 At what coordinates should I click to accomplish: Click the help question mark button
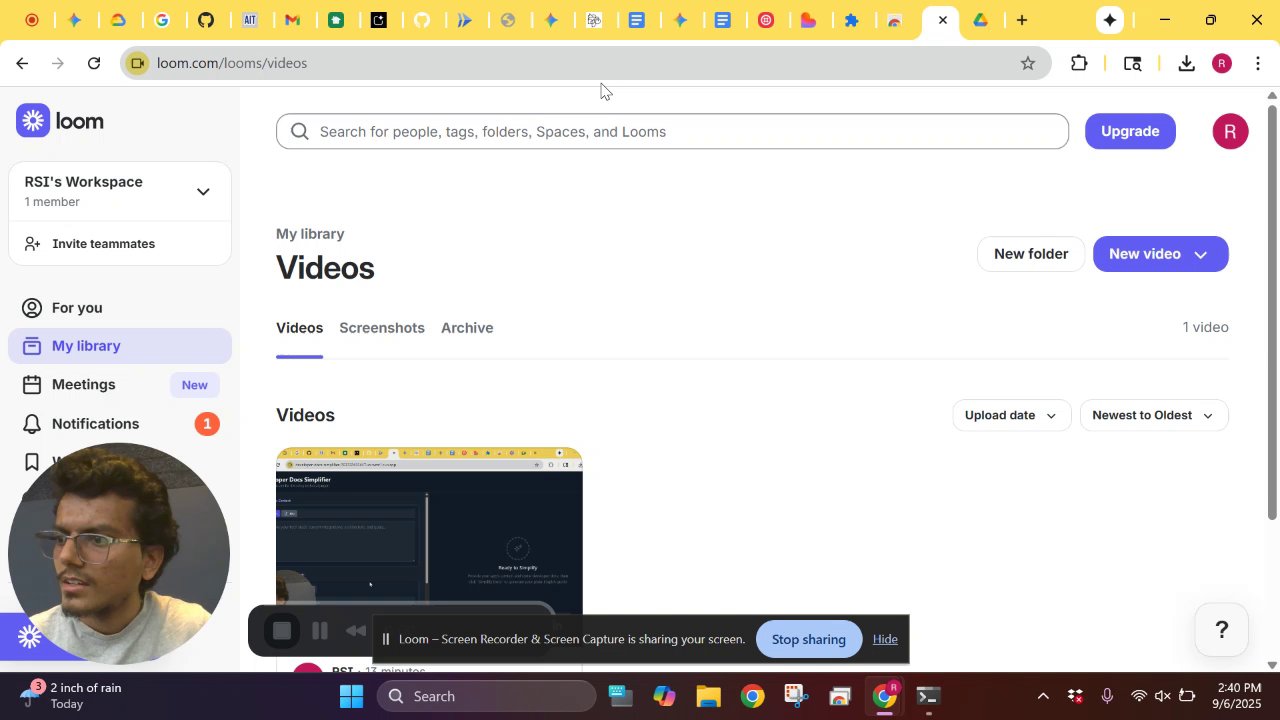[1221, 629]
